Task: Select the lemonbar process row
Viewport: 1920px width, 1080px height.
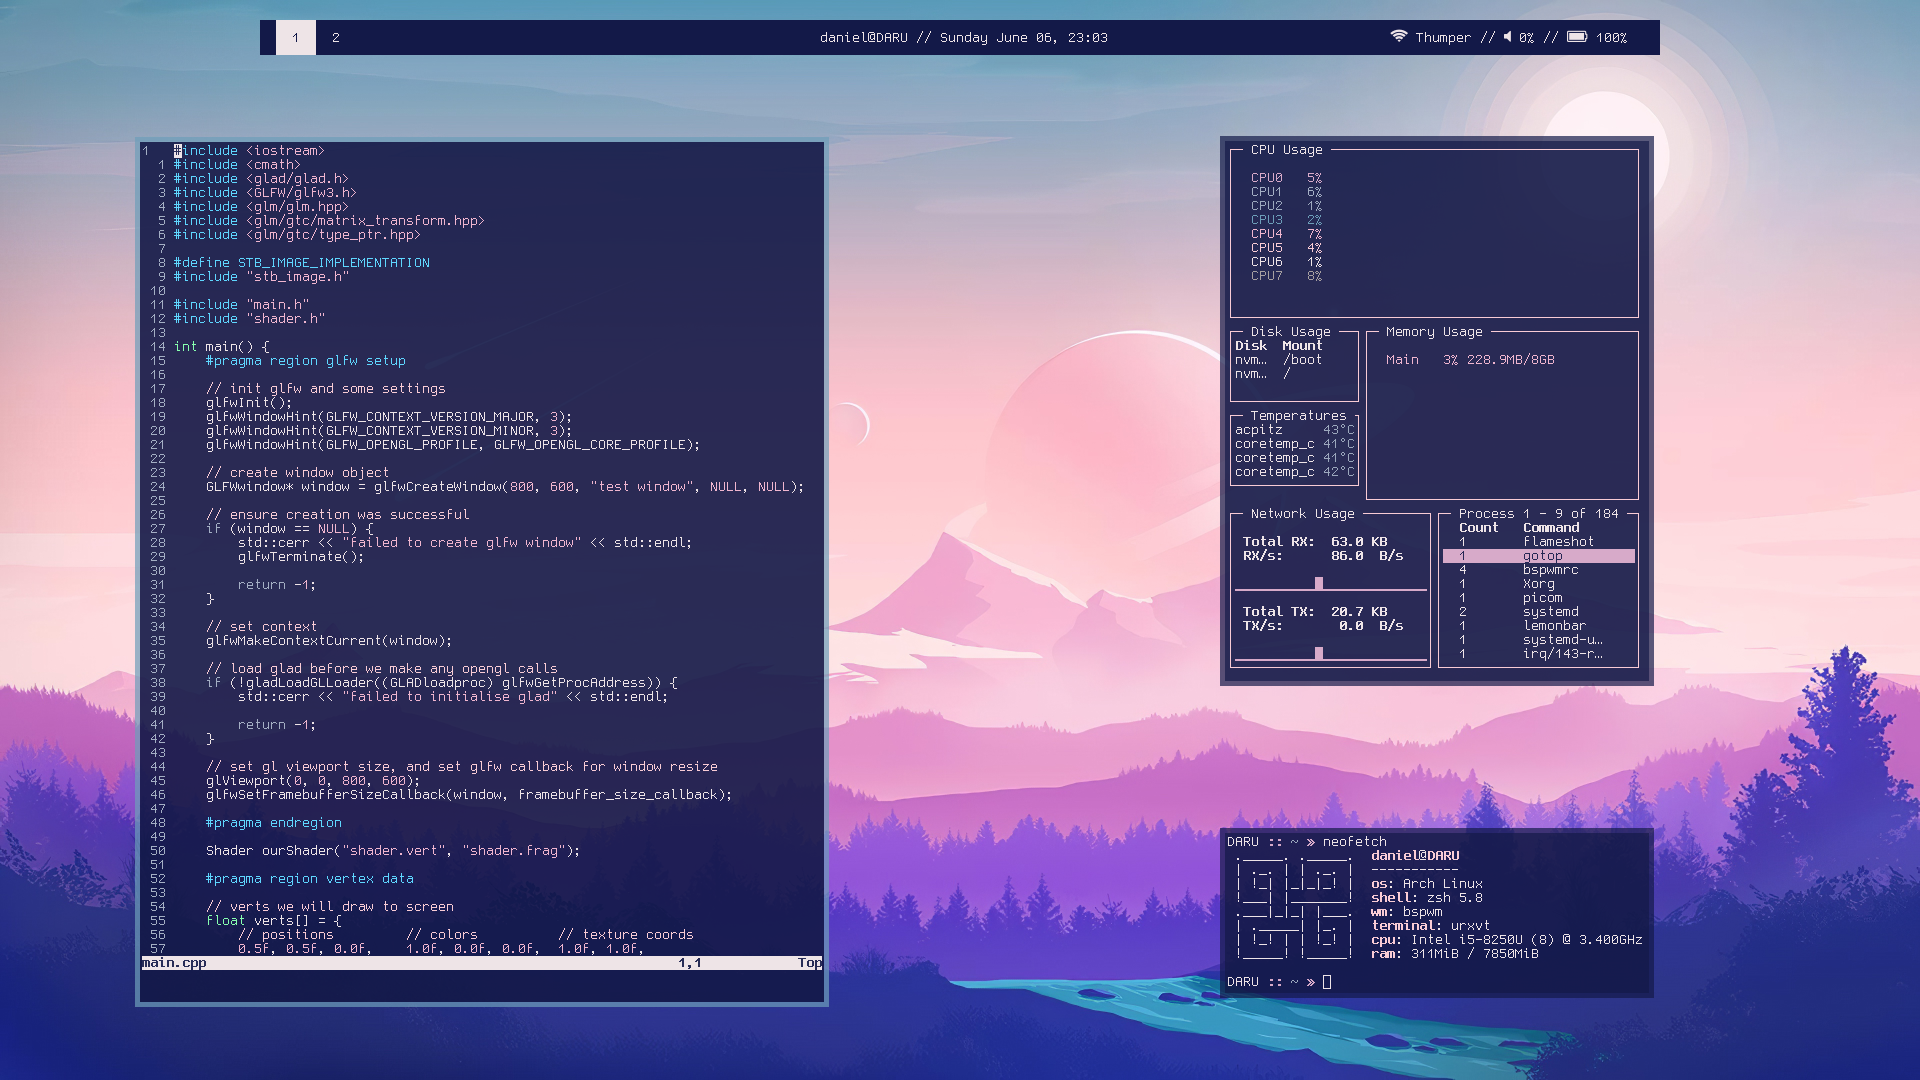Action: point(1538,626)
